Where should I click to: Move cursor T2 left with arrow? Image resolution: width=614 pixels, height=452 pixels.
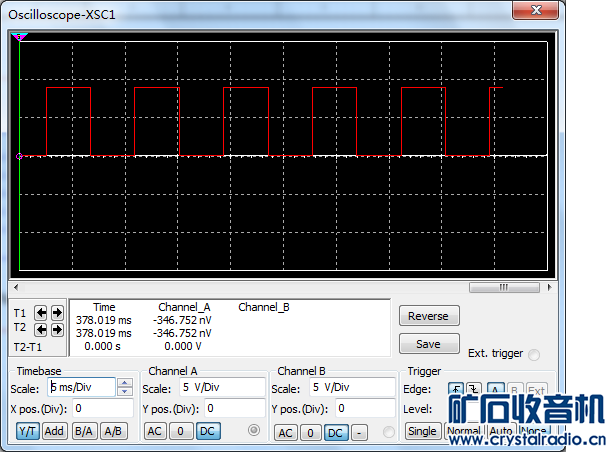(41, 330)
